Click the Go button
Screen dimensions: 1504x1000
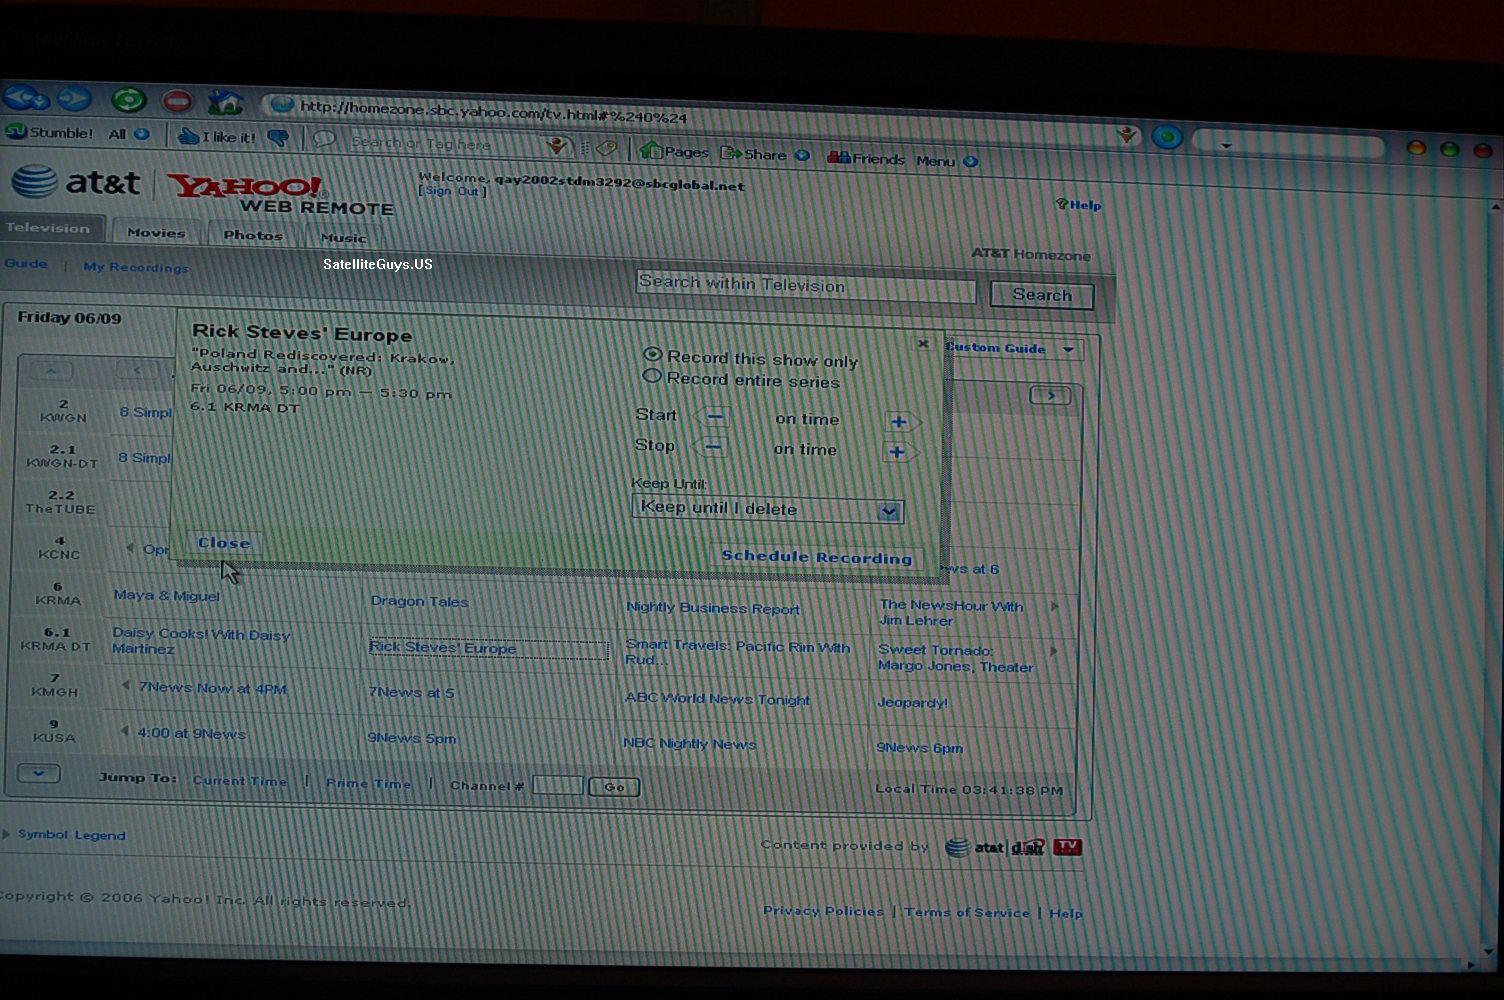pos(614,787)
